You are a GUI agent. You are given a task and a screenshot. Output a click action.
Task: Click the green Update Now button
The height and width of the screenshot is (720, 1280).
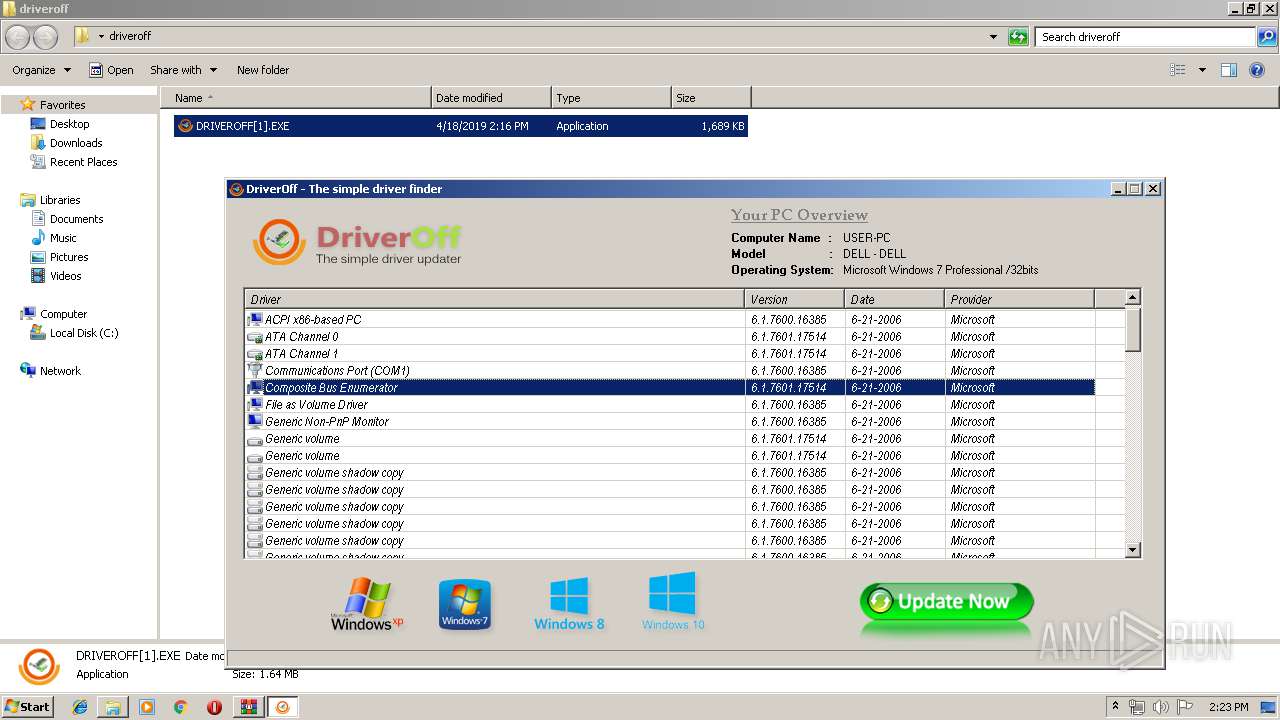coord(946,602)
